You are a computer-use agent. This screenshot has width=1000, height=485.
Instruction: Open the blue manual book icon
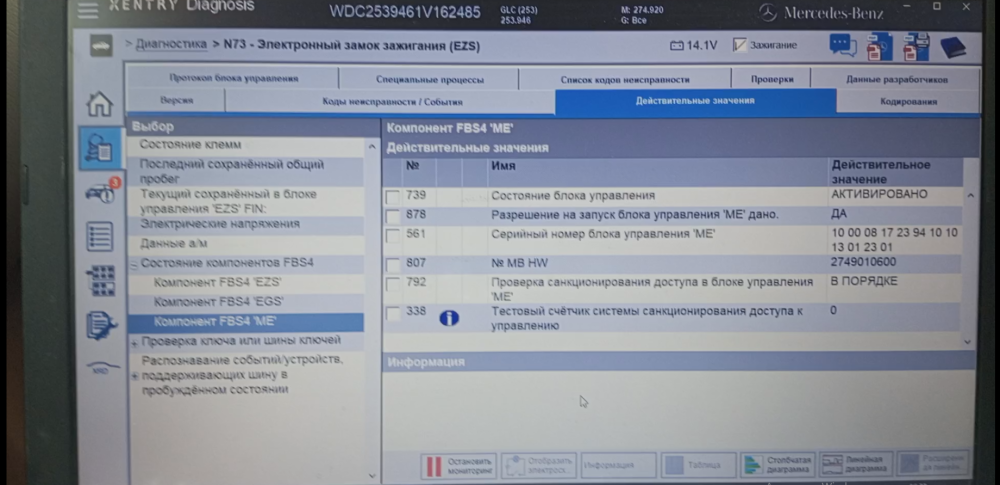(x=953, y=47)
